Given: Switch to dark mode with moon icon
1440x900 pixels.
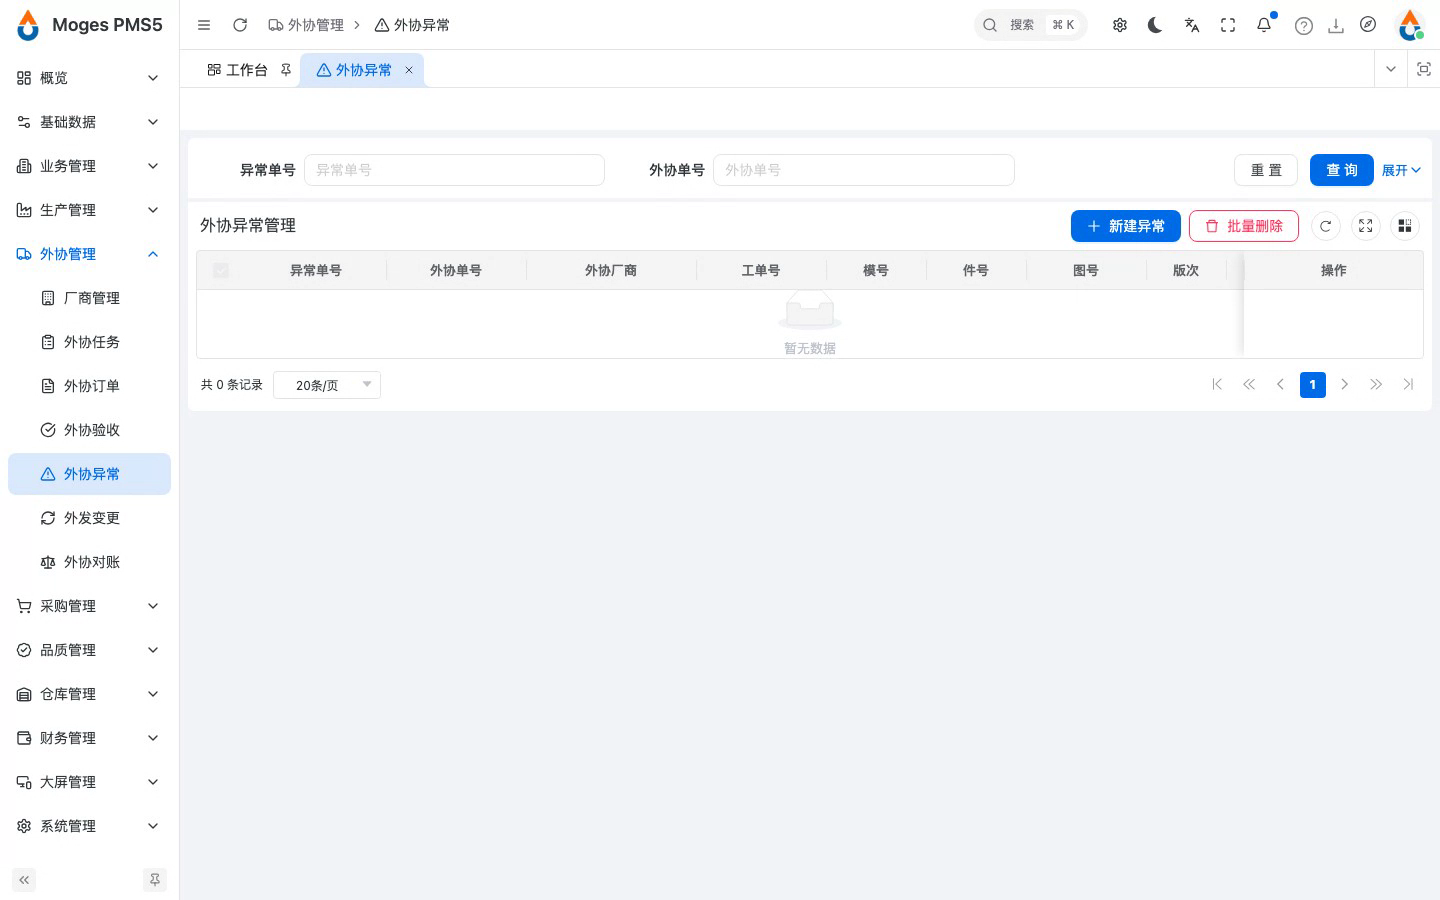Looking at the screenshot, I should (x=1155, y=25).
